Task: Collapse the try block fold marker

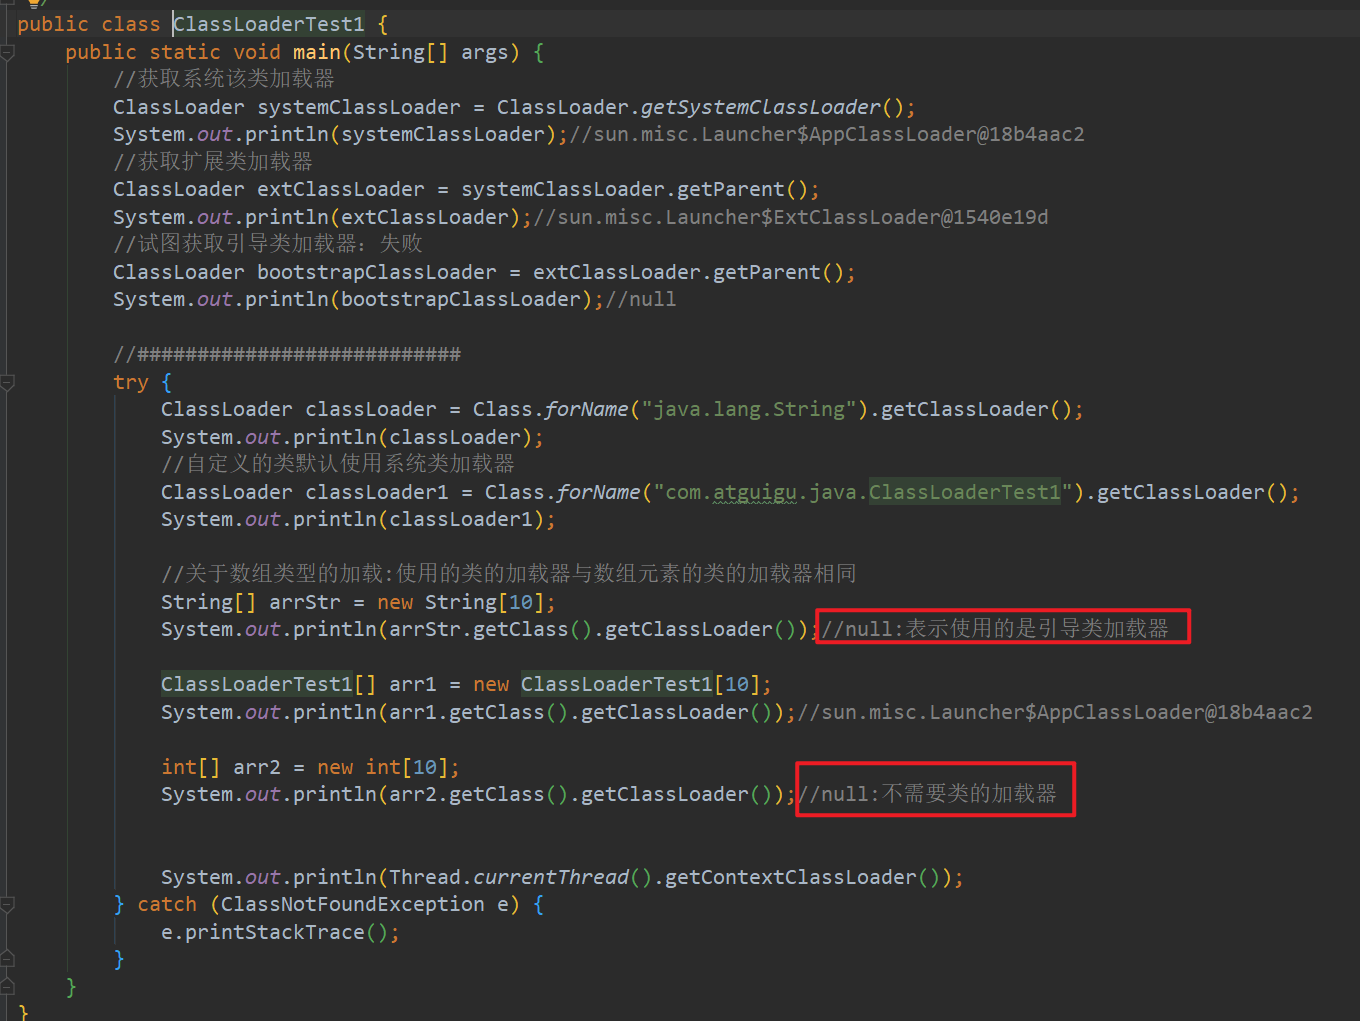Action: pos(7,382)
